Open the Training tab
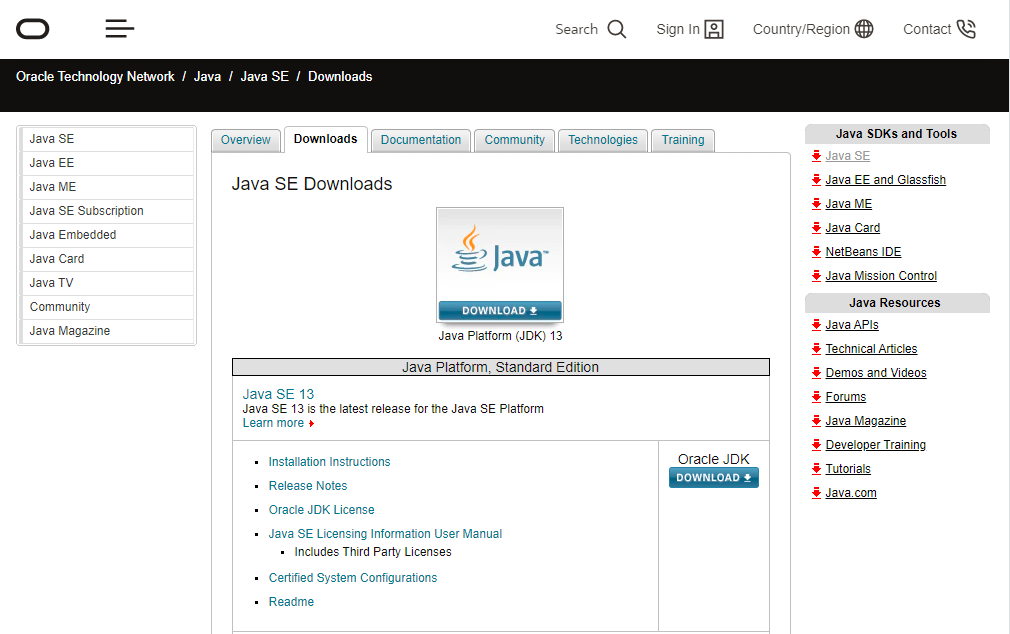The width and height of the screenshot is (1010, 634). point(683,140)
